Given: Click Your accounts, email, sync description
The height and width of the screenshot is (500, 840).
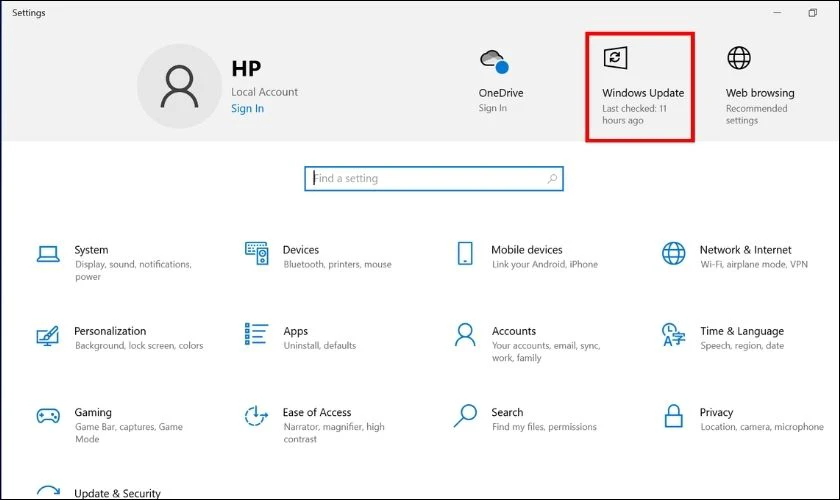Looking at the screenshot, I should [545, 352].
